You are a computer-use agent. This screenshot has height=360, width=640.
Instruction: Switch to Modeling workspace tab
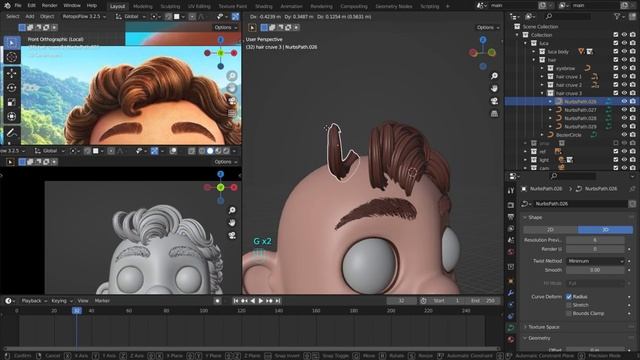[x=143, y=6]
